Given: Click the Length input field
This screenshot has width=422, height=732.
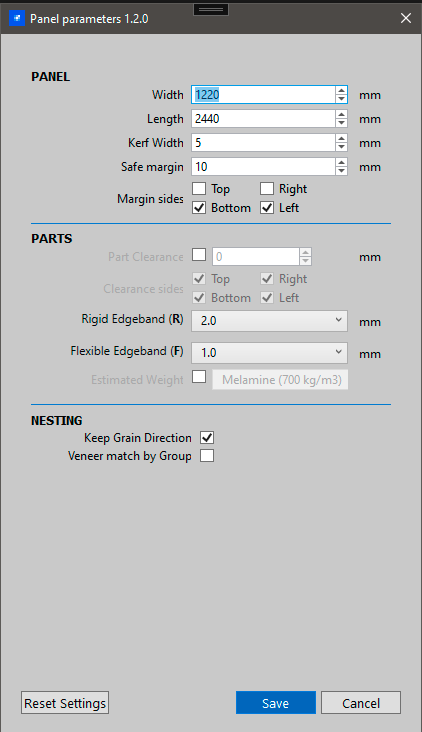Looking at the screenshot, I should click(x=263, y=119).
